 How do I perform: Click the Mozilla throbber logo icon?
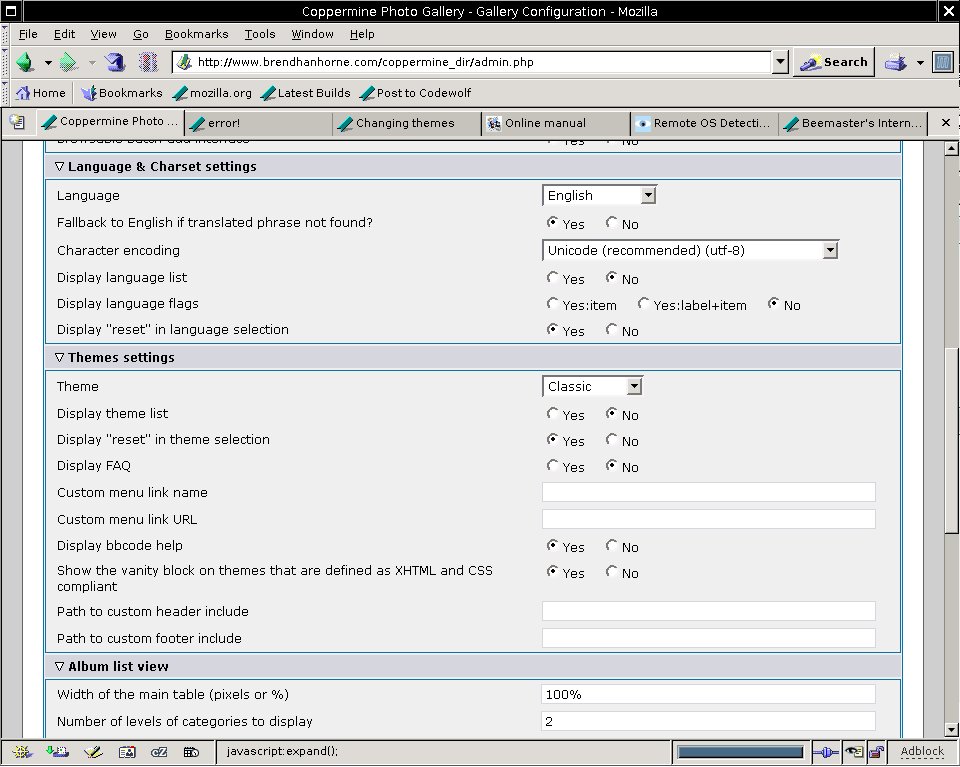point(943,62)
